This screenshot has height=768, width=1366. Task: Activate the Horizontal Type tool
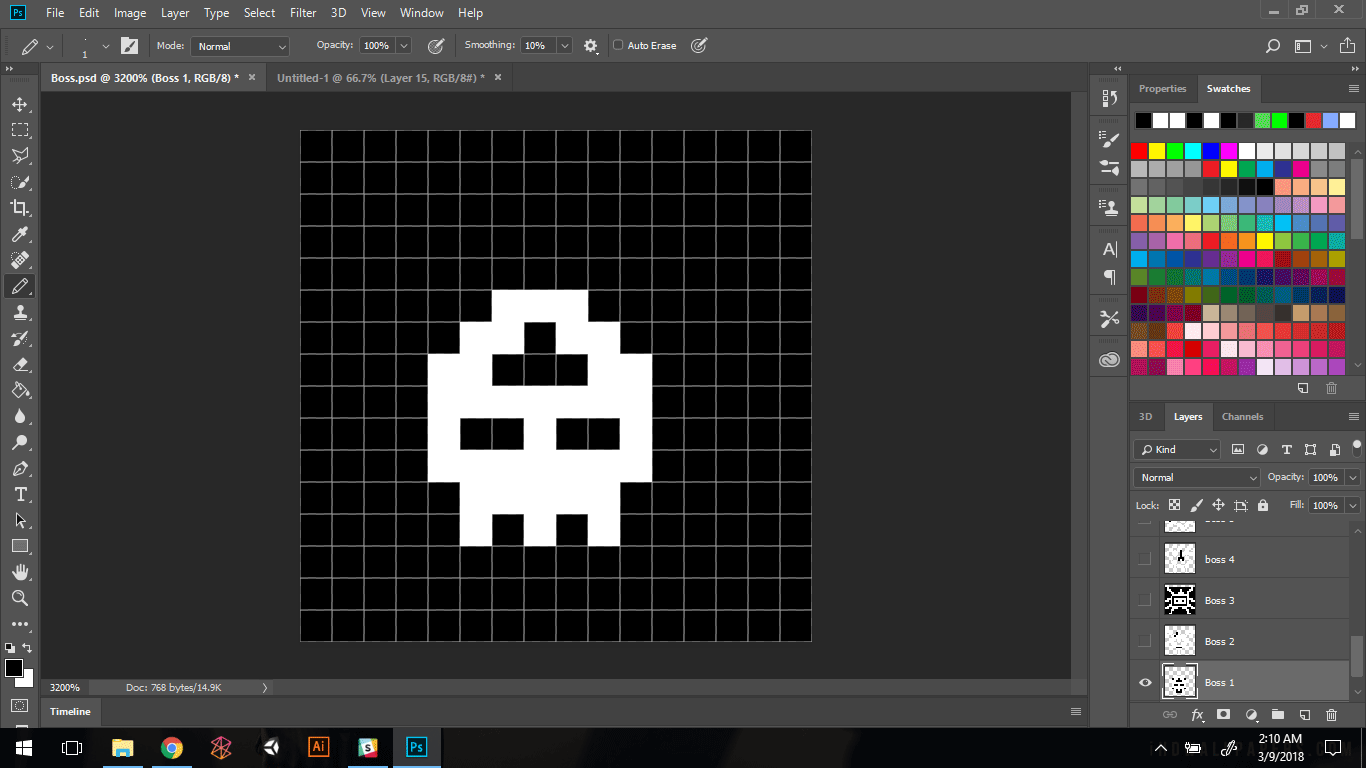tap(19, 495)
